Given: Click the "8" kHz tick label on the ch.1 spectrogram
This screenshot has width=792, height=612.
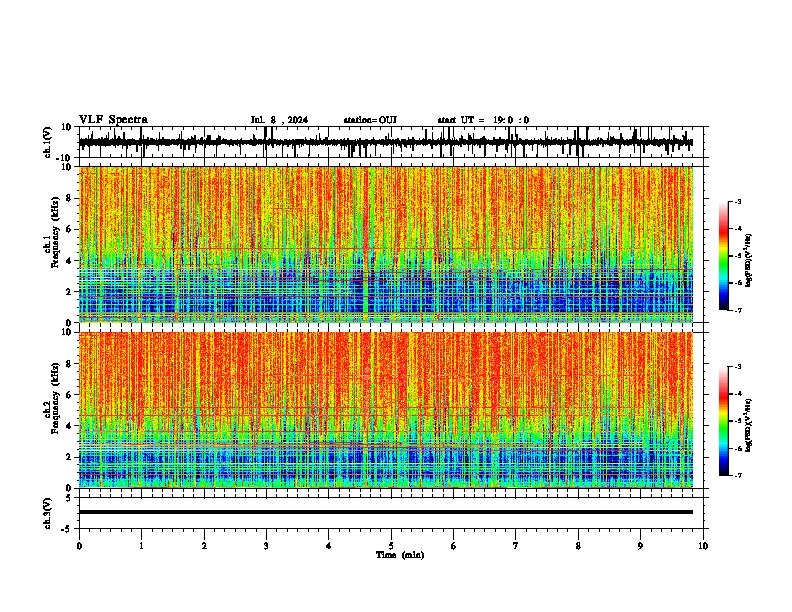Looking at the screenshot, I should 69,198.
